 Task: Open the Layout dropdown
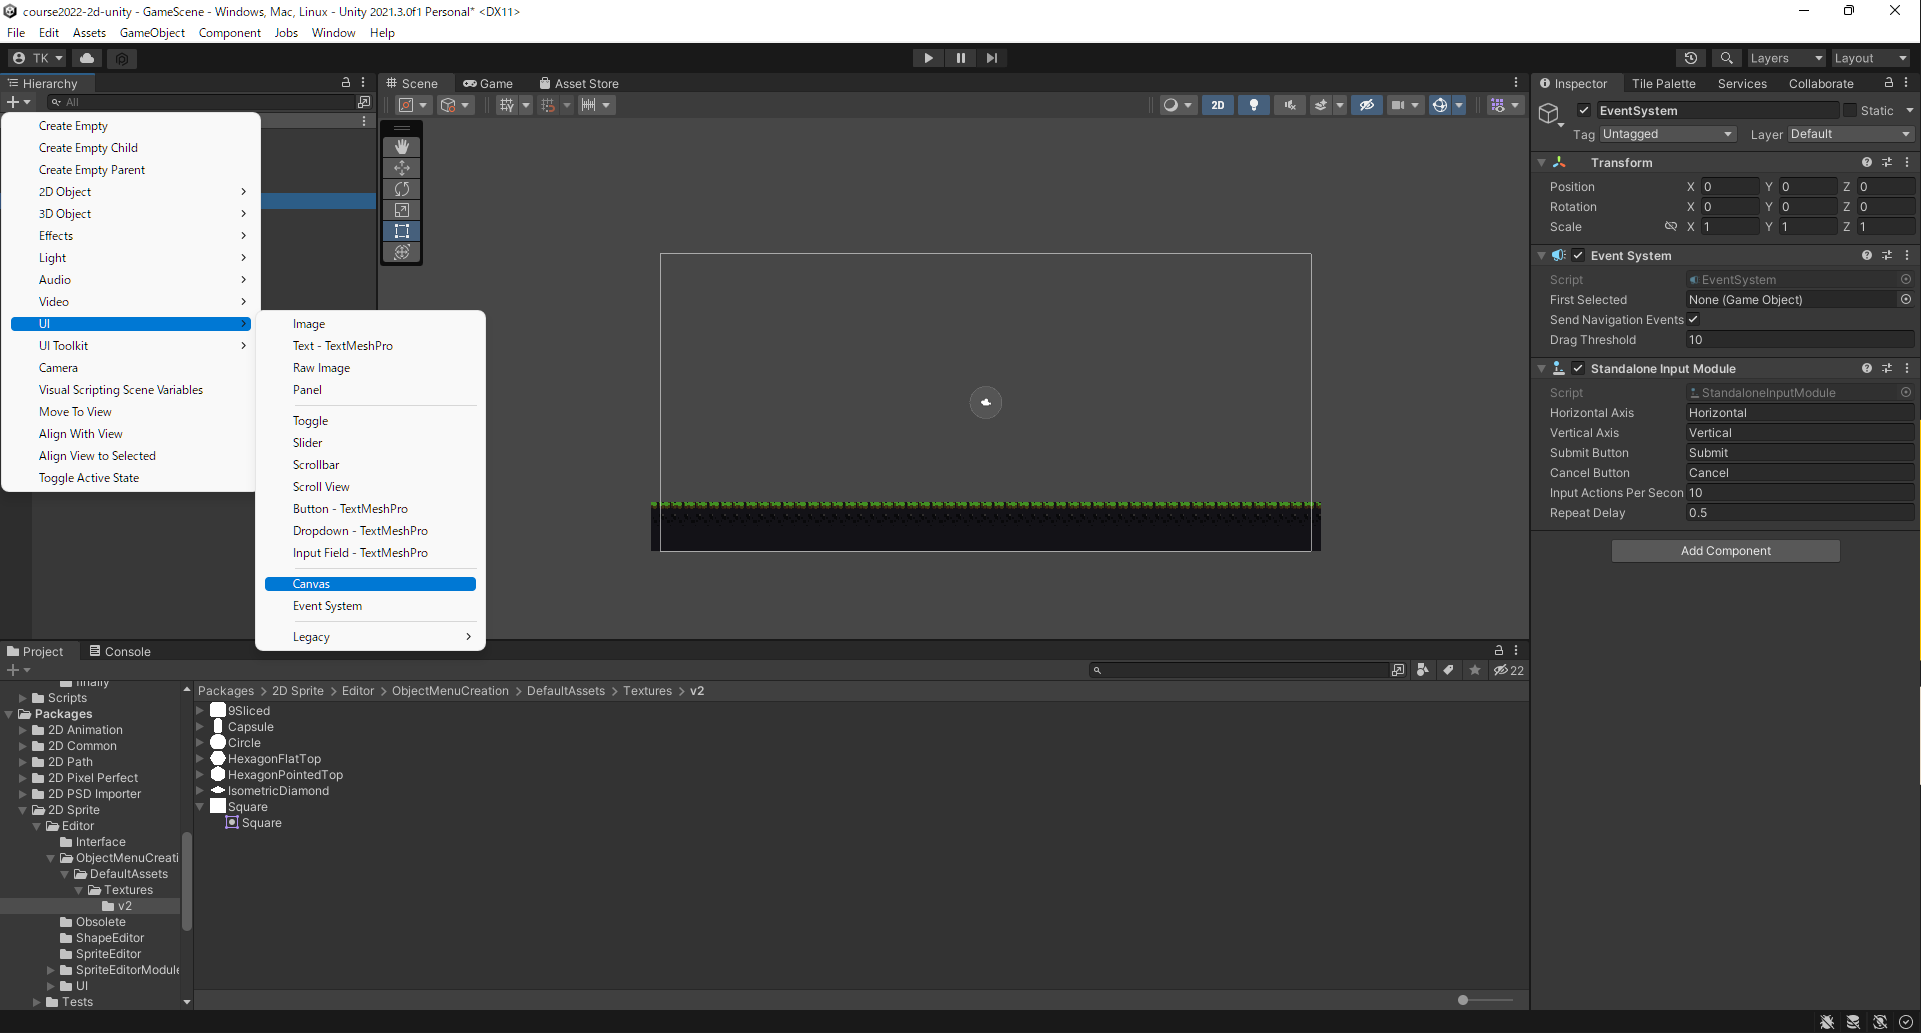click(1871, 58)
